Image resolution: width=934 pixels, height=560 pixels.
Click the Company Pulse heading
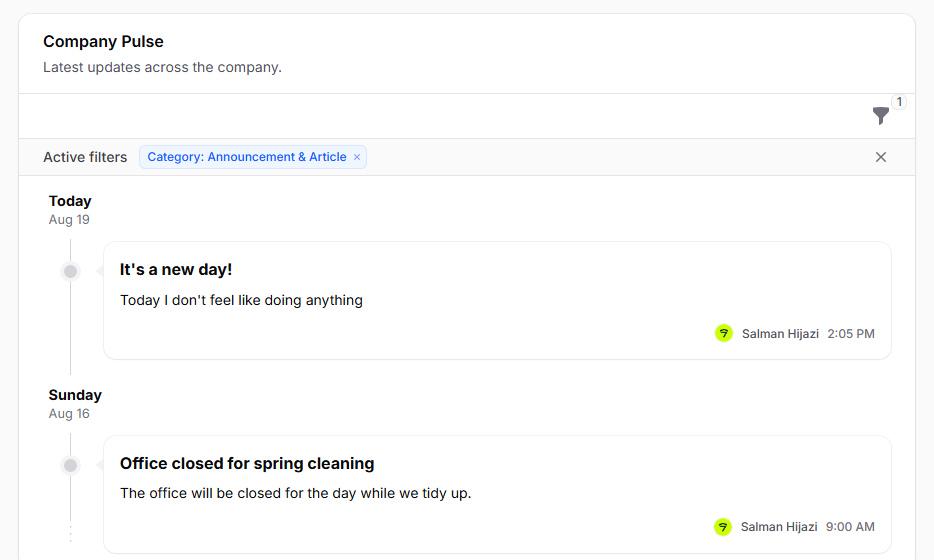(103, 42)
